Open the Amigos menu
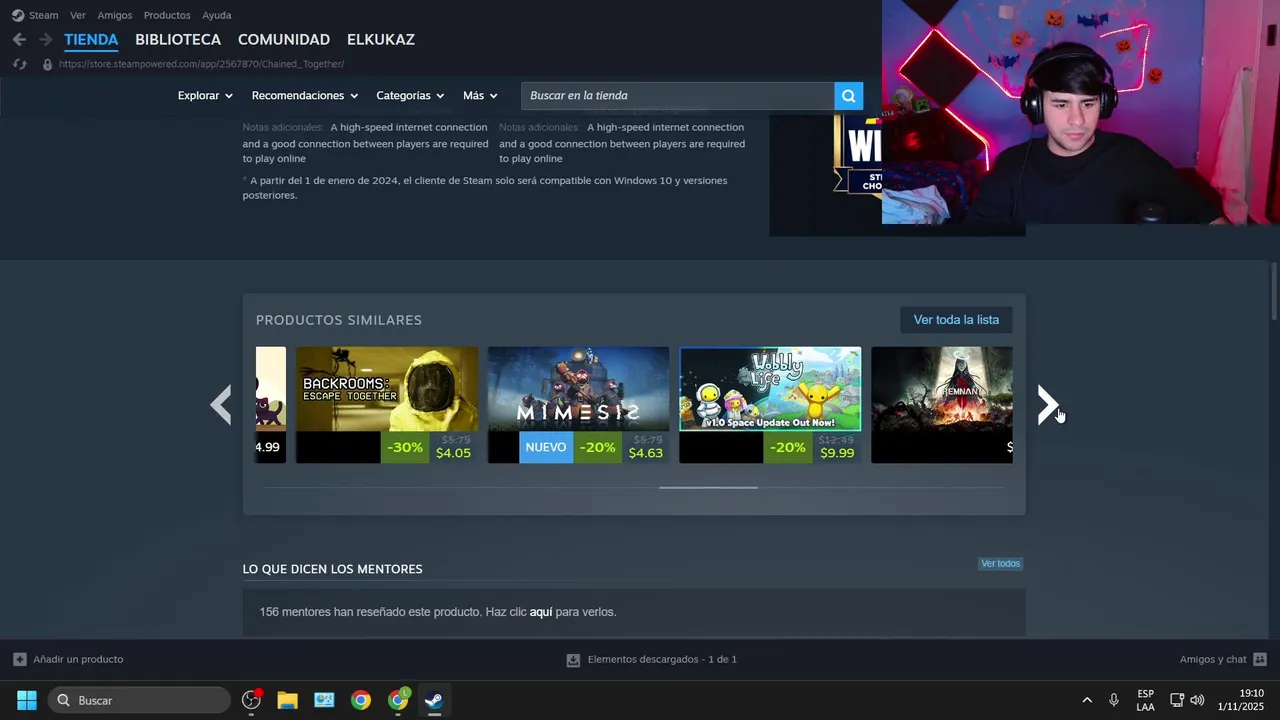This screenshot has width=1280, height=720. coord(114,15)
